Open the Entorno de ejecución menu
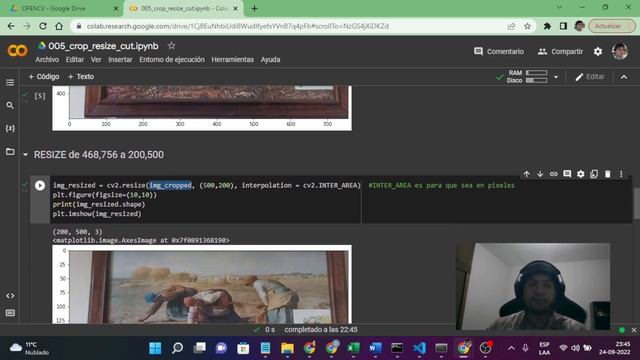The image size is (640, 360). 172,60
